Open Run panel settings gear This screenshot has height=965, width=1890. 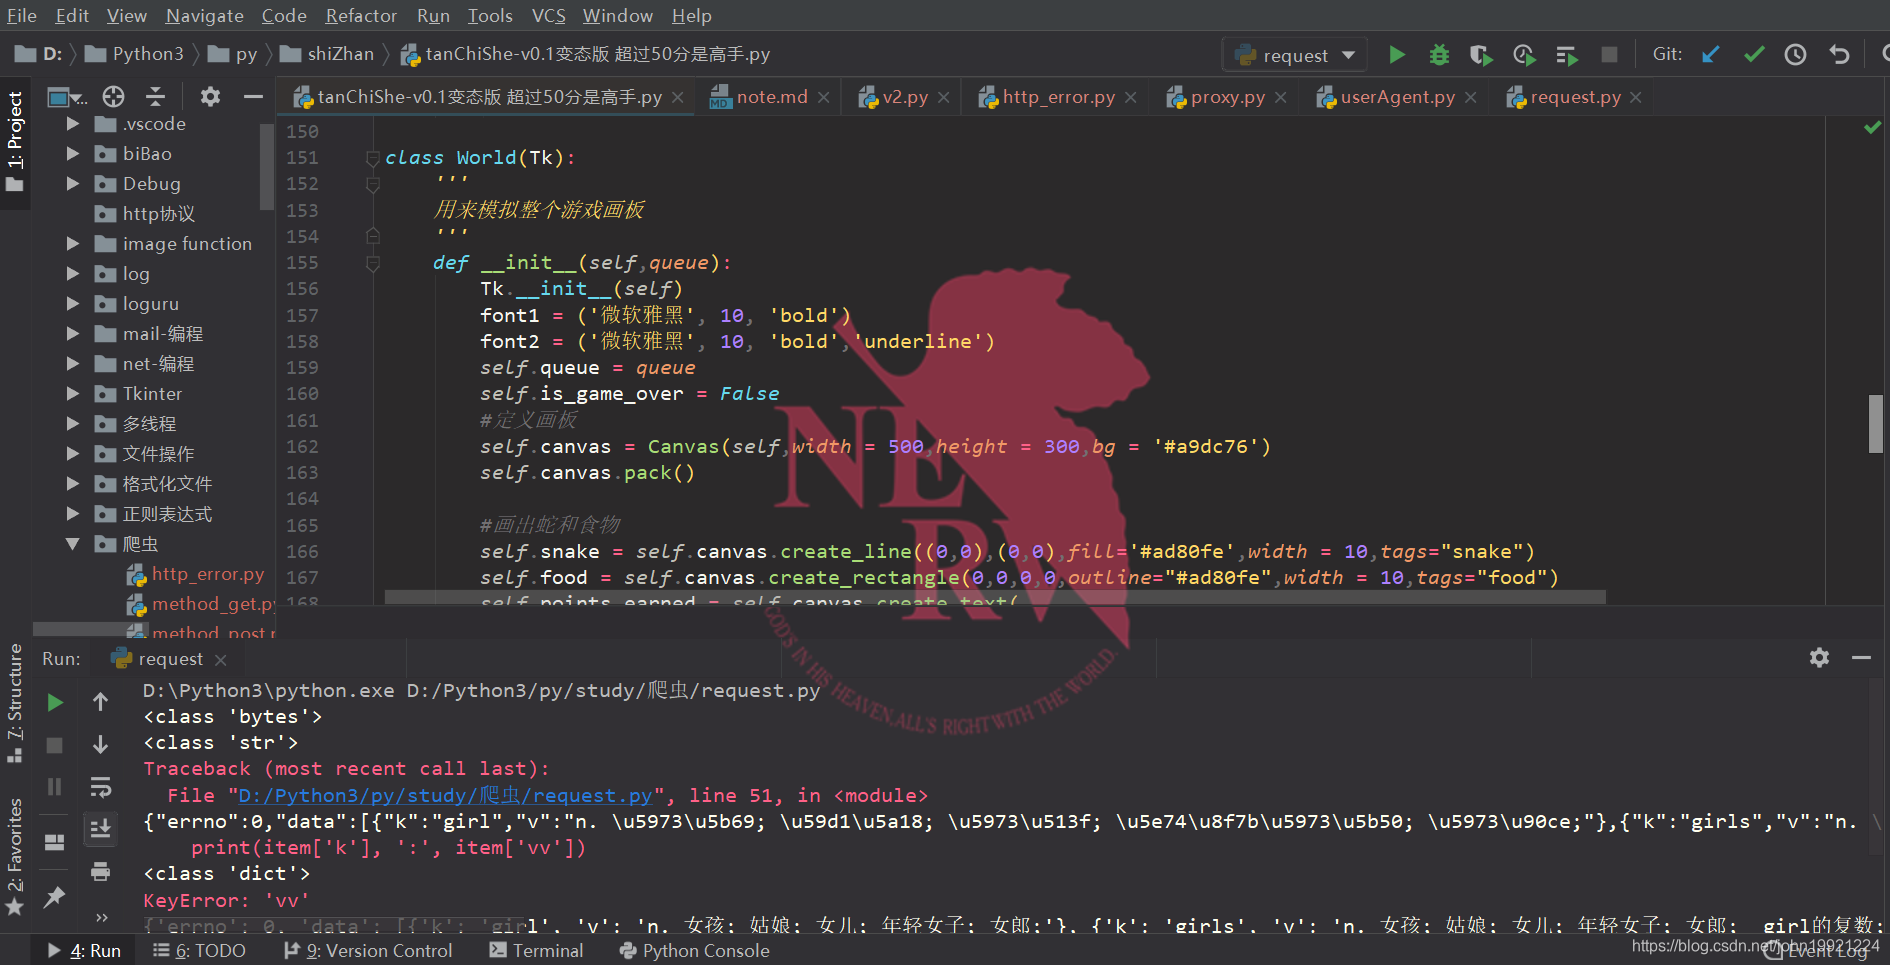1819,657
